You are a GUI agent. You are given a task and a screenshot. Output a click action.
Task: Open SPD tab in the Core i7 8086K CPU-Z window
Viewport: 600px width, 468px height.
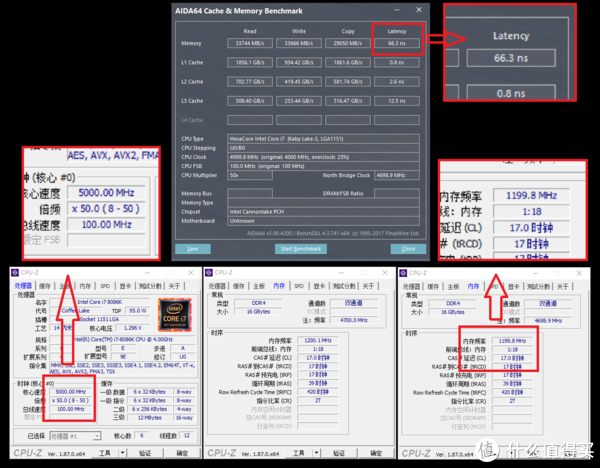pyautogui.click(x=105, y=286)
